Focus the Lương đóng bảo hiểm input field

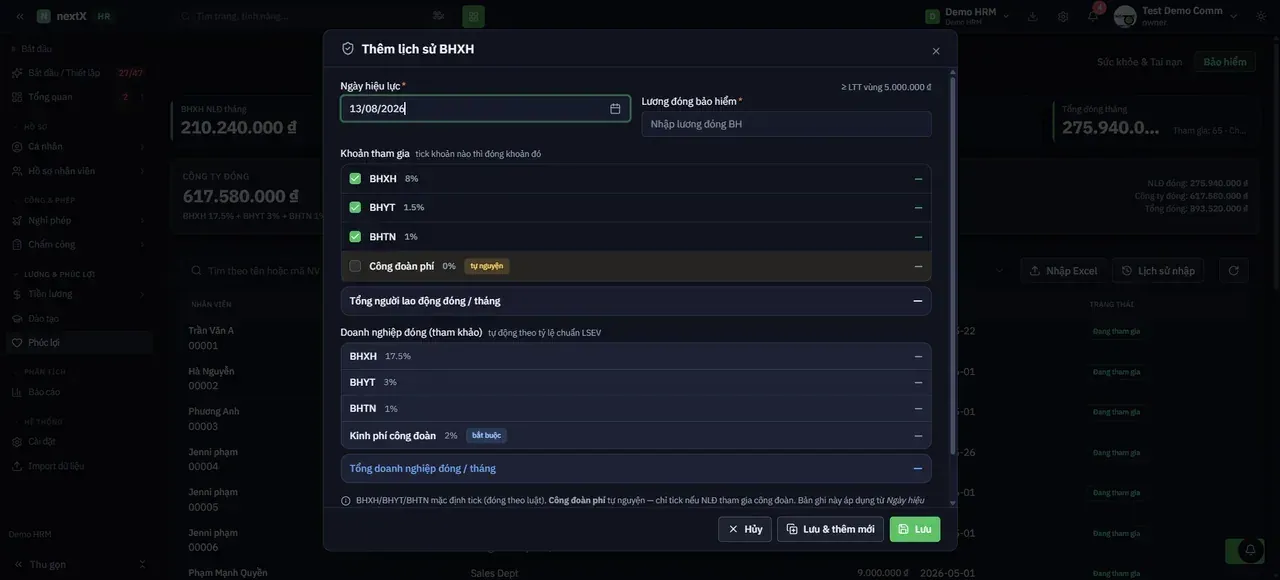tap(786, 124)
